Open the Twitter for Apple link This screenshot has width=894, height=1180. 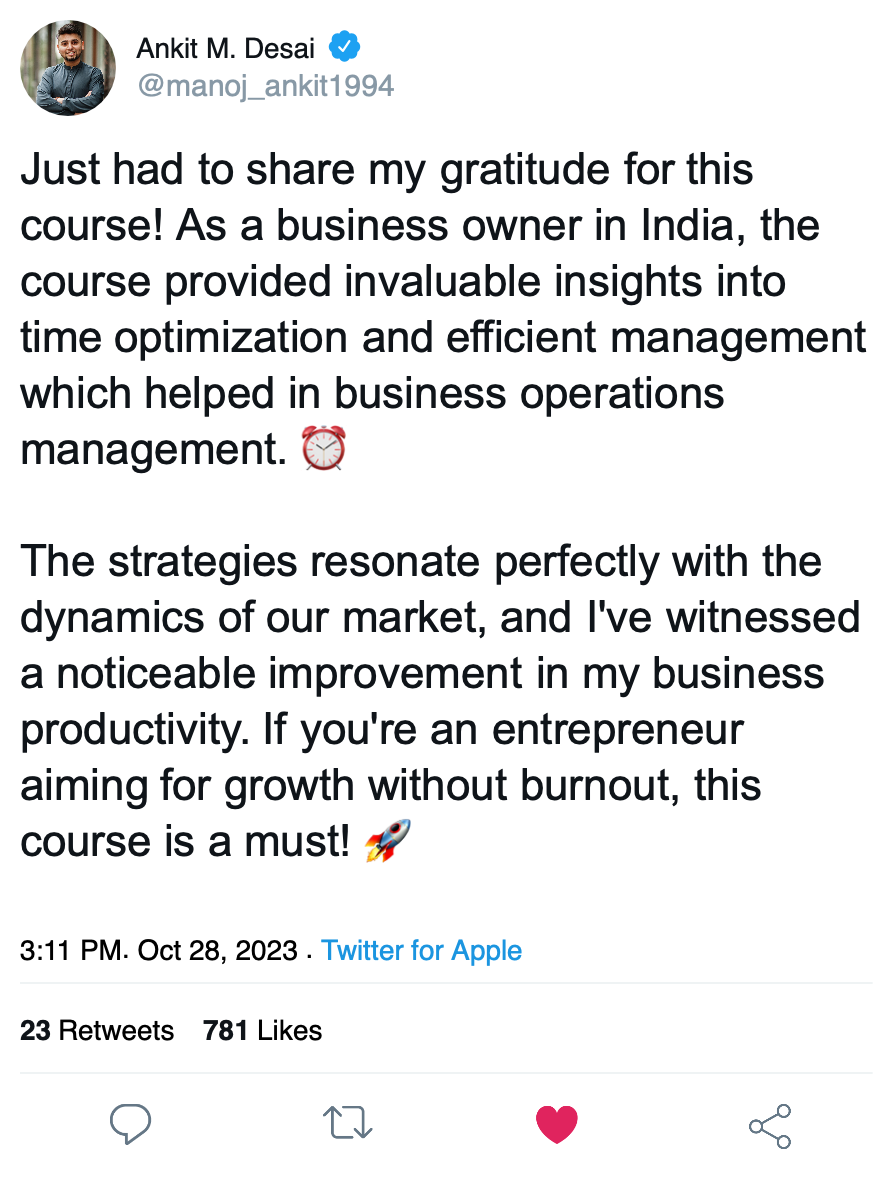click(422, 950)
